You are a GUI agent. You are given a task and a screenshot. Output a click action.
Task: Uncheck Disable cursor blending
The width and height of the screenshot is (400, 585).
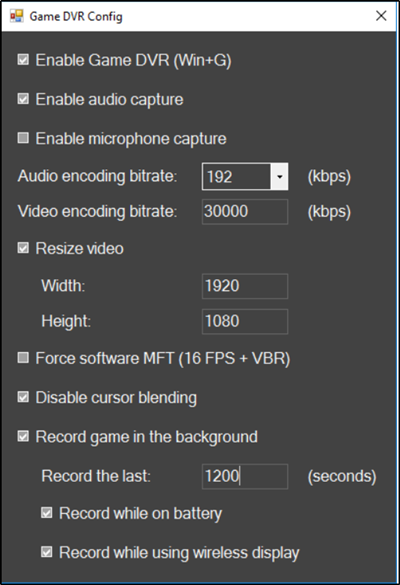click(x=23, y=397)
